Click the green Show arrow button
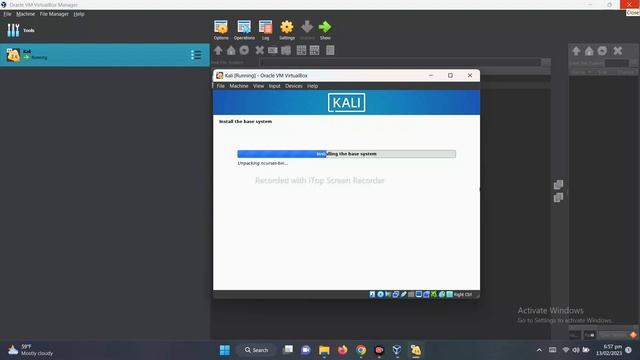 [325, 30]
